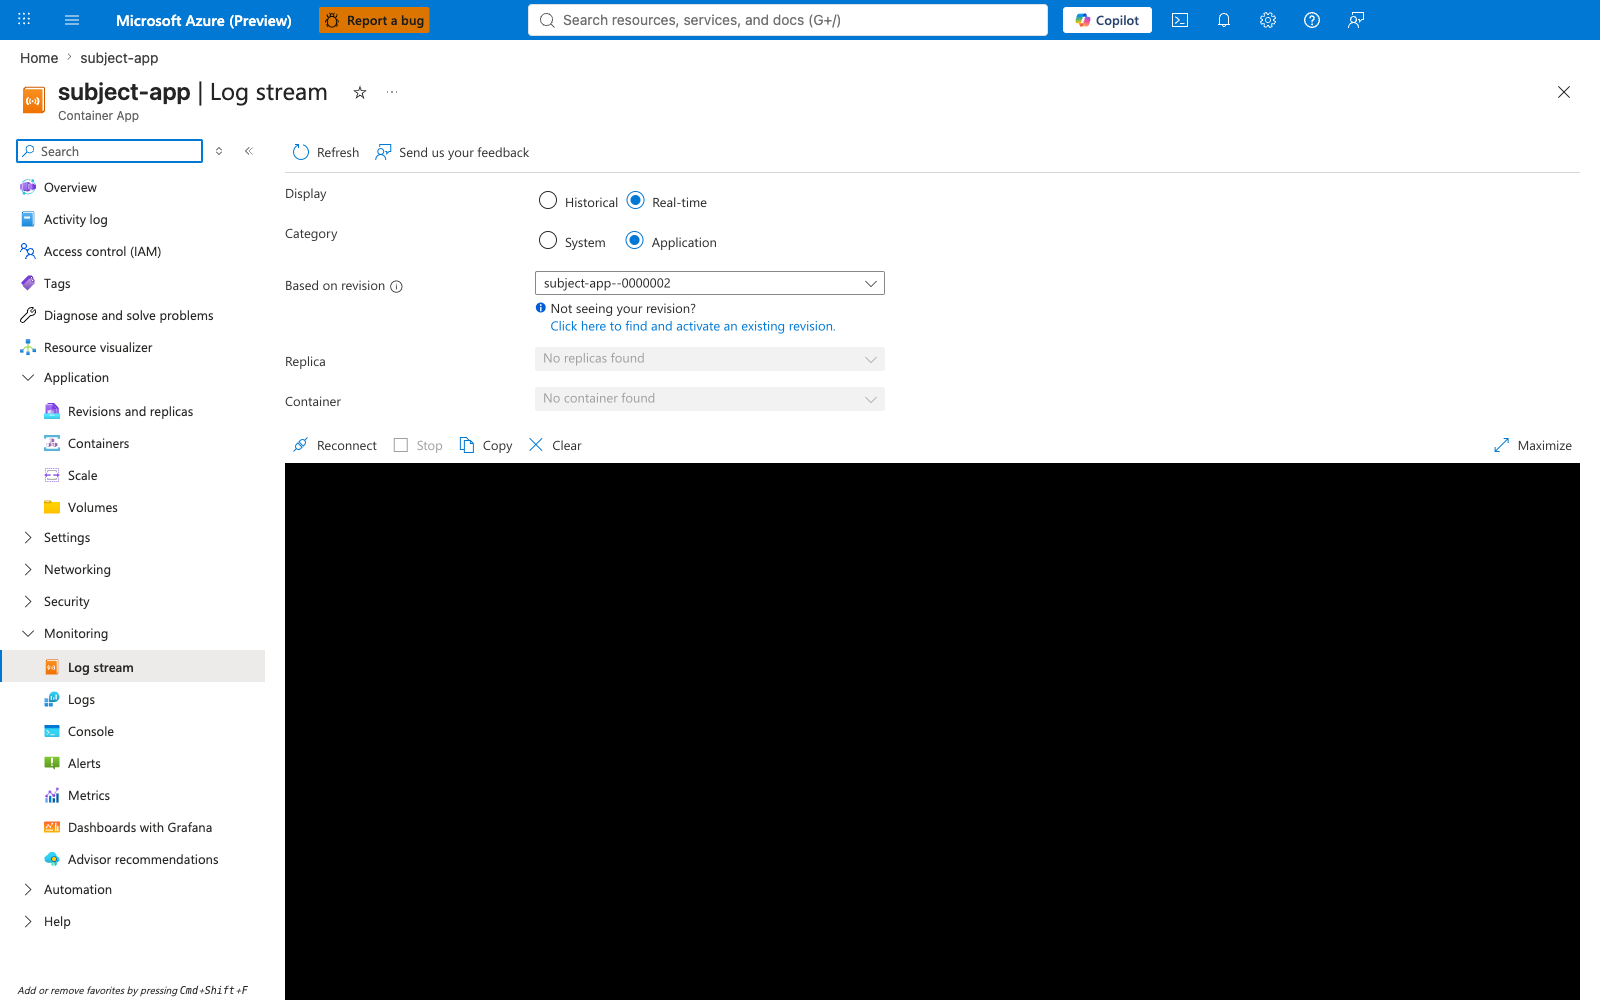This screenshot has width=1600, height=1000.
Task: Click the info icon beside Based on revision
Action: coord(396,286)
